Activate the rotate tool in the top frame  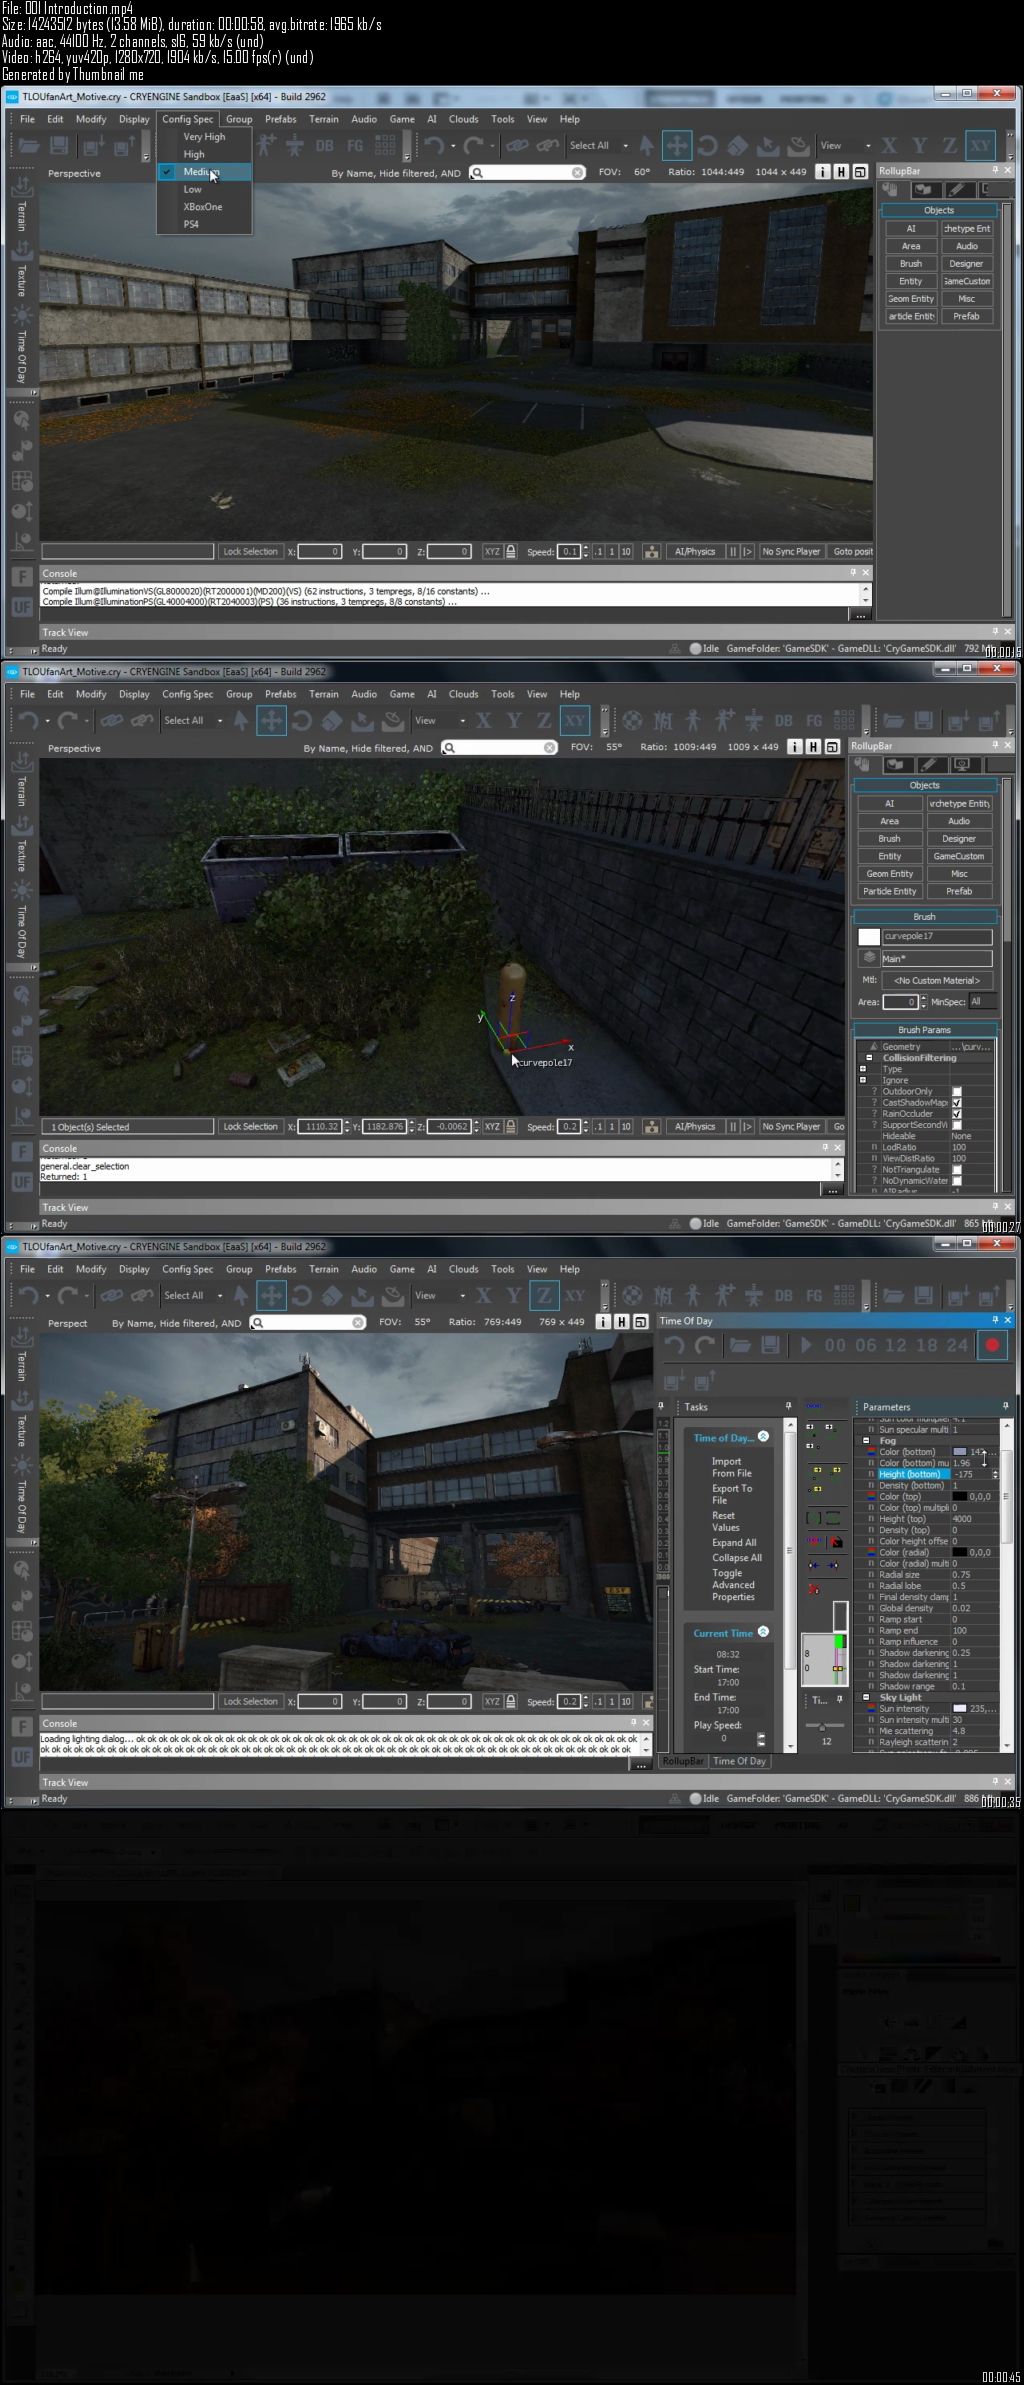(707, 146)
